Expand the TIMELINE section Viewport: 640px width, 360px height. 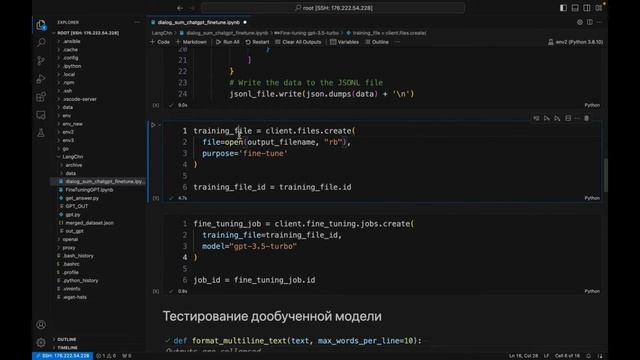tap(67, 348)
